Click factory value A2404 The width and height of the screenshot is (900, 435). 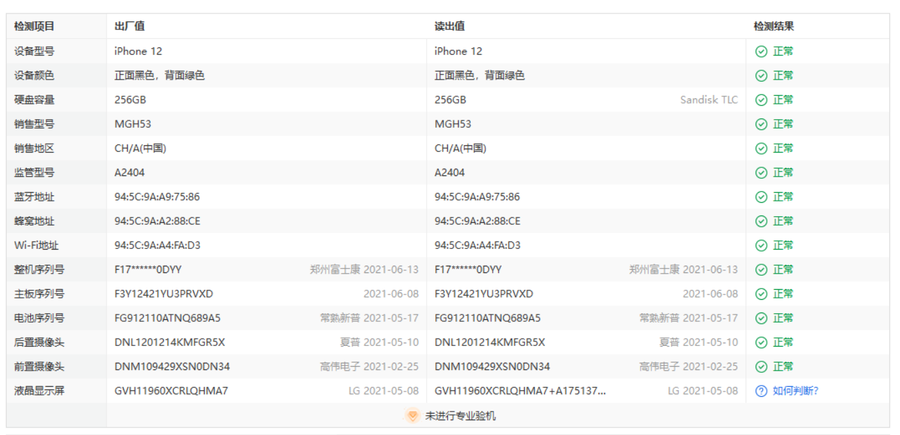click(130, 172)
